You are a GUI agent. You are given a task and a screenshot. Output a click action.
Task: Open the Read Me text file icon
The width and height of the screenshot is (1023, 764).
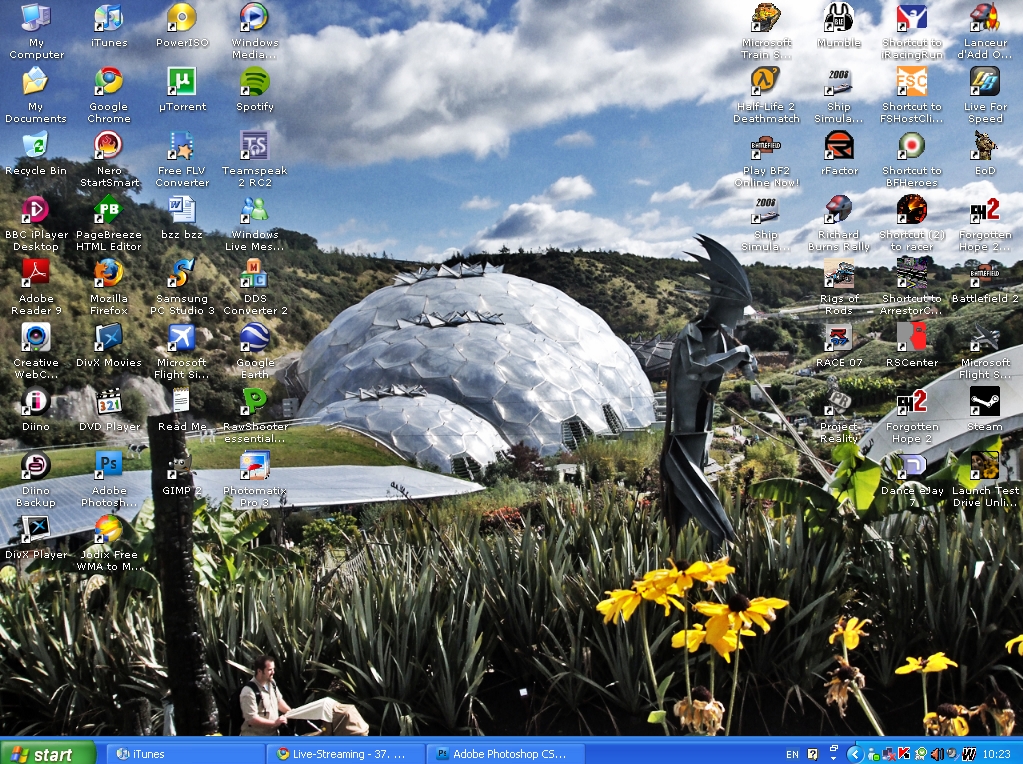pyautogui.click(x=182, y=402)
